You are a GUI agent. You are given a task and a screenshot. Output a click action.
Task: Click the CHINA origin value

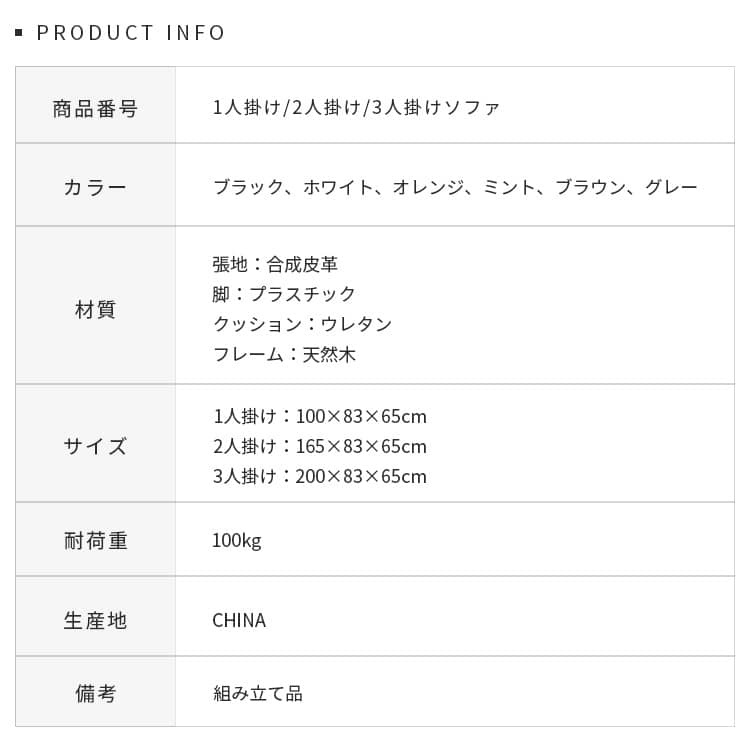(239, 620)
